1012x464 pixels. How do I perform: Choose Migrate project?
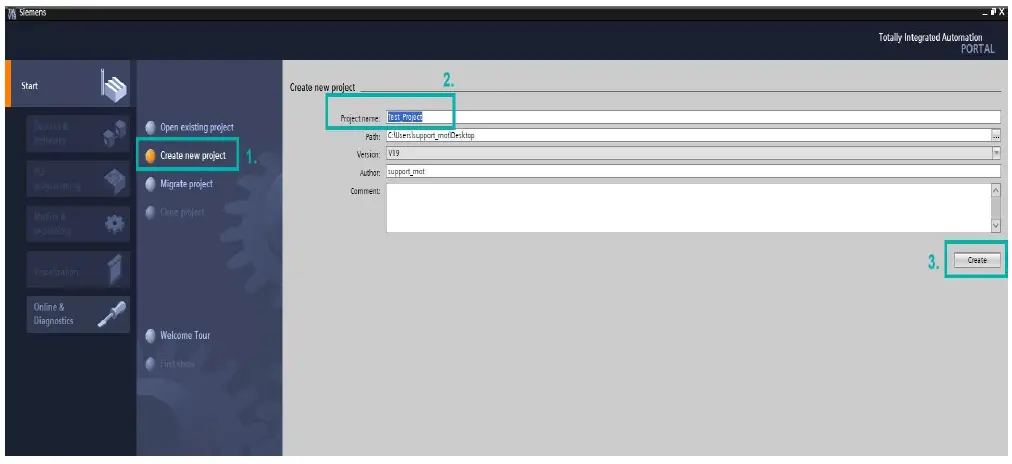click(x=187, y=184)
